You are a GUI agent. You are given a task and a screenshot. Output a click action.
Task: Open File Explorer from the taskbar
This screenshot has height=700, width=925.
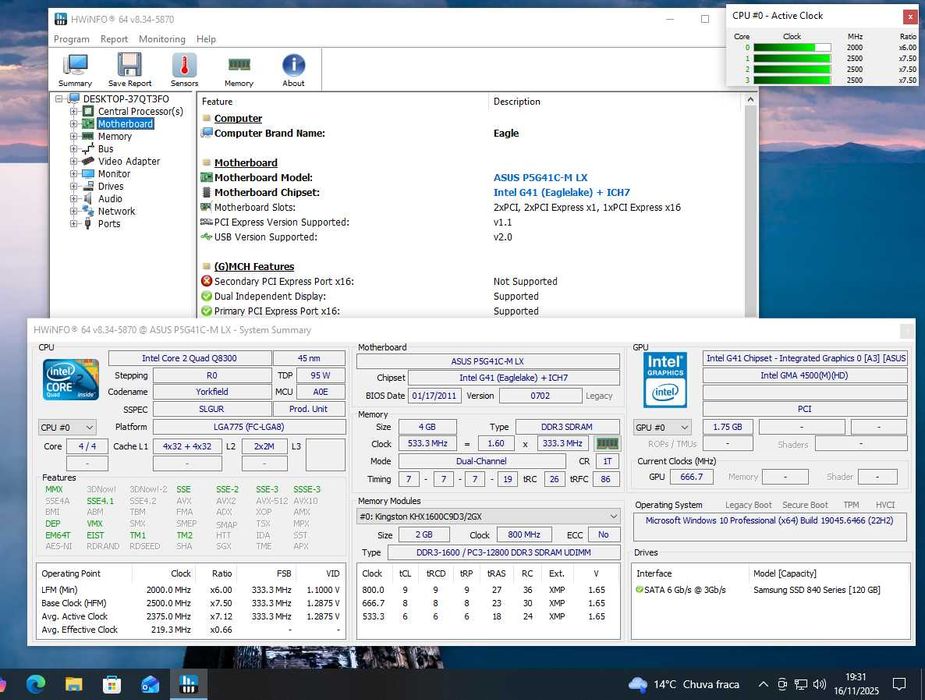(x=74, y=684)
